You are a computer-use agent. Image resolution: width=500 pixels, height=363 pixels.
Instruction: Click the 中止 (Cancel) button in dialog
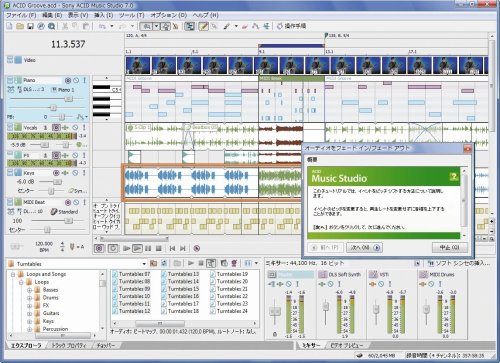[450, 248]
